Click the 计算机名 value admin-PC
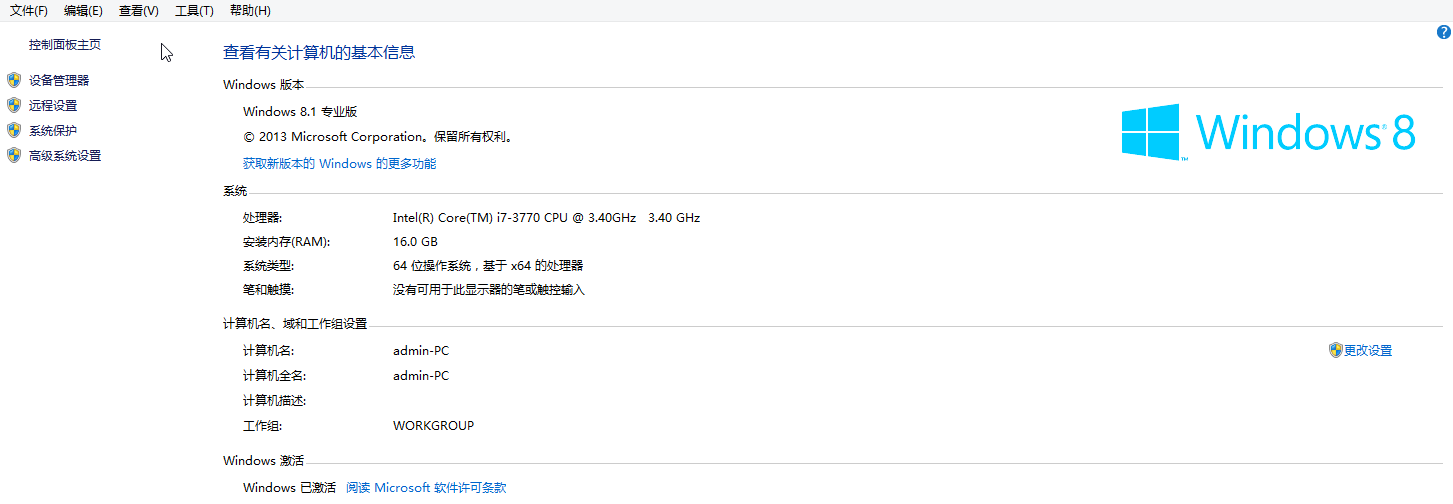The height and width of the screenshot is (504, 1453). click(421, 351)
